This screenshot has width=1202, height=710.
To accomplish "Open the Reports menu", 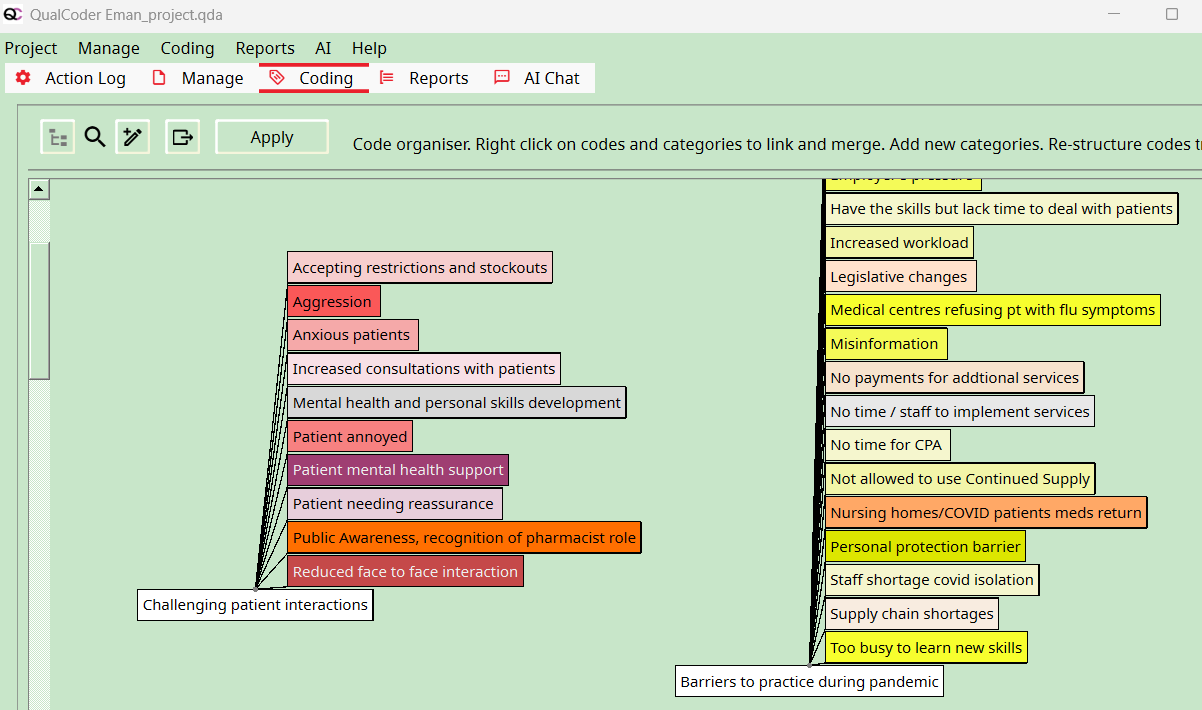I will (x=265, y=48).
